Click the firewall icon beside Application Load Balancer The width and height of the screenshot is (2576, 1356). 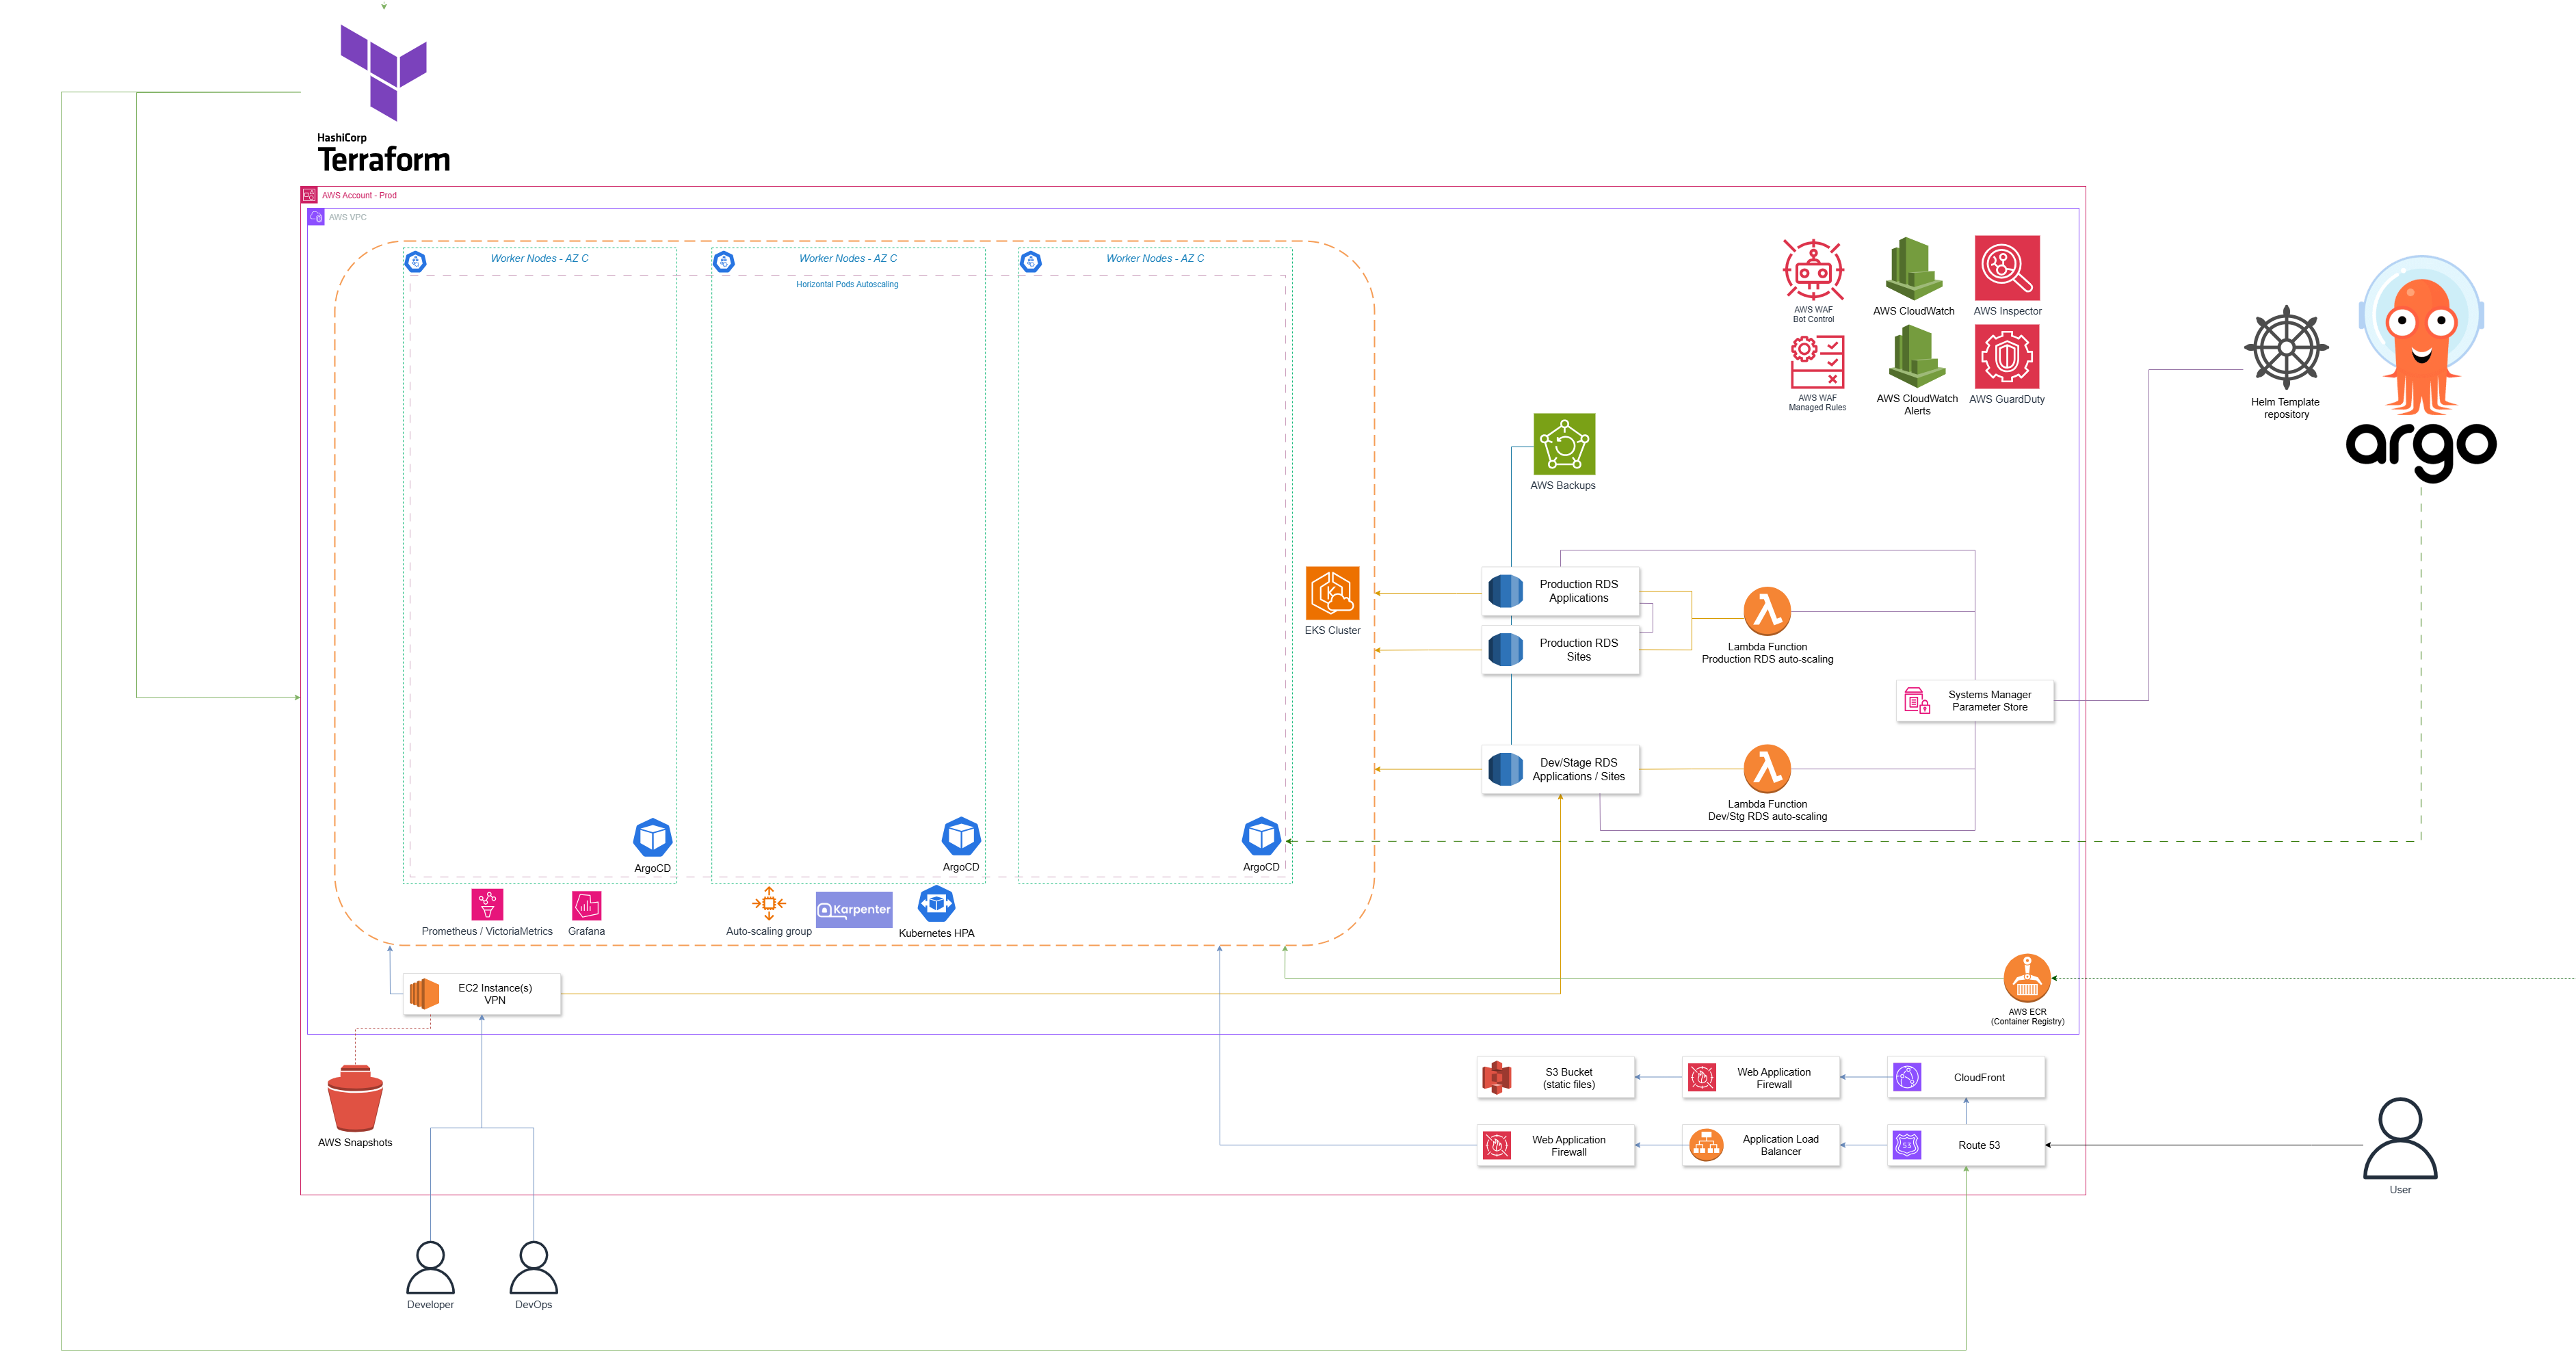(1497, 1145)
